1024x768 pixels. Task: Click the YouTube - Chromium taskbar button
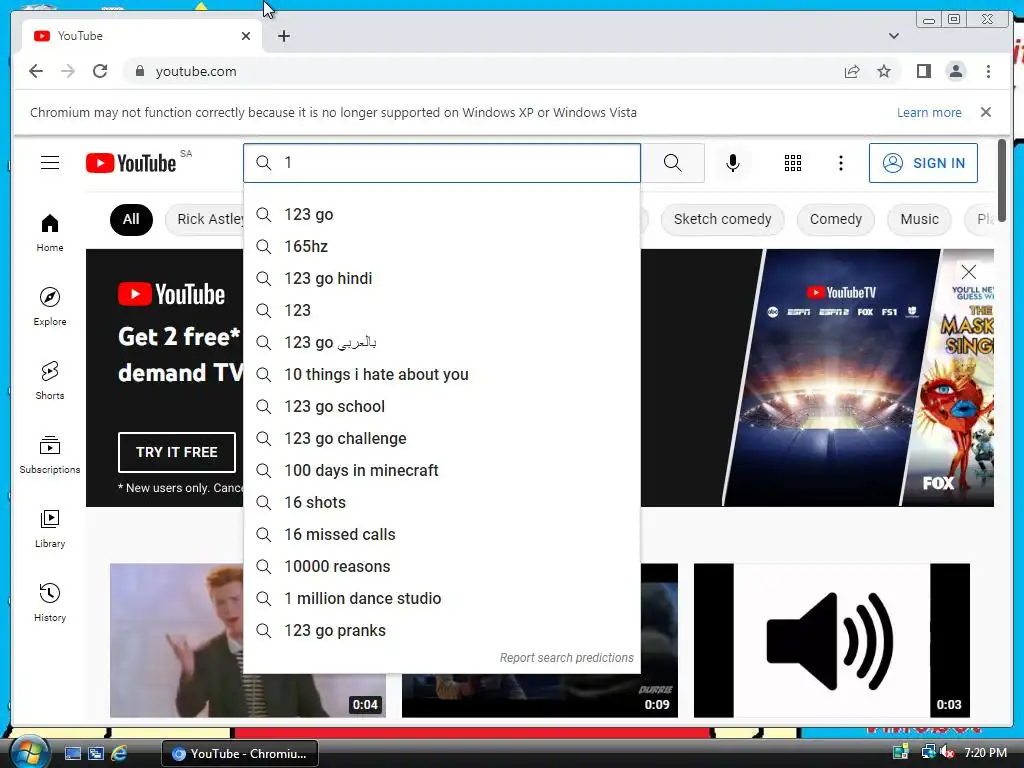(x=240, y=754)
